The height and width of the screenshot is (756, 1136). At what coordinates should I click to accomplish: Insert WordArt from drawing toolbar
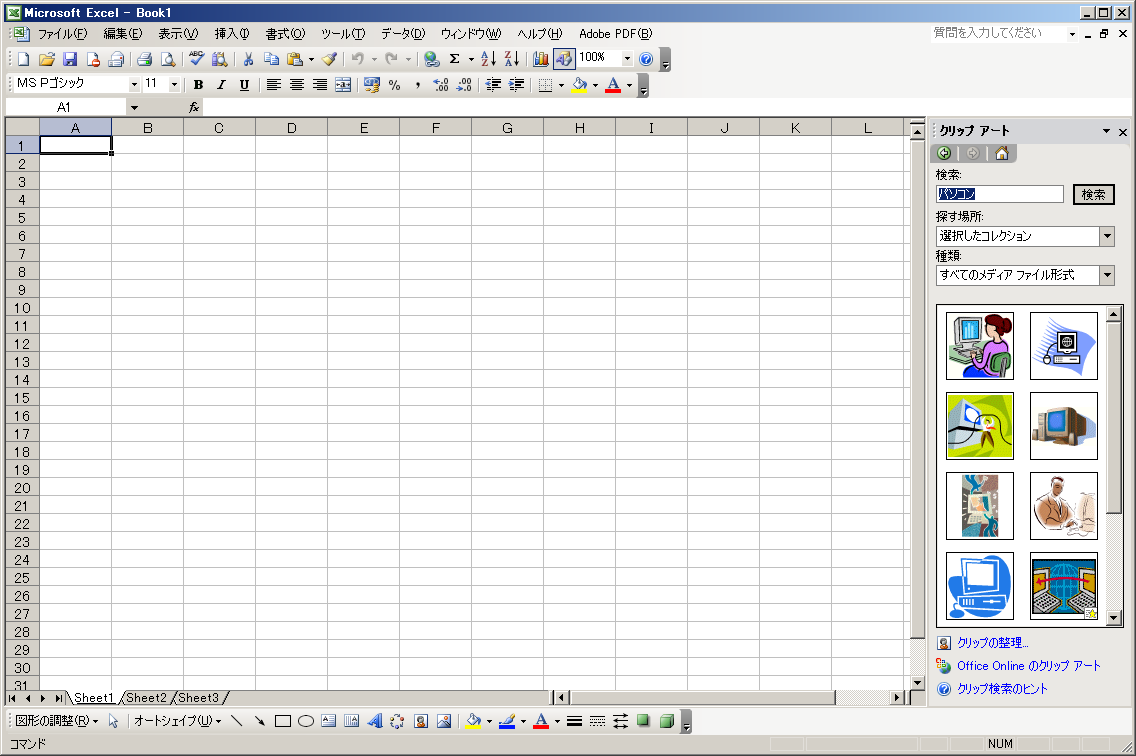pos(375,720)
